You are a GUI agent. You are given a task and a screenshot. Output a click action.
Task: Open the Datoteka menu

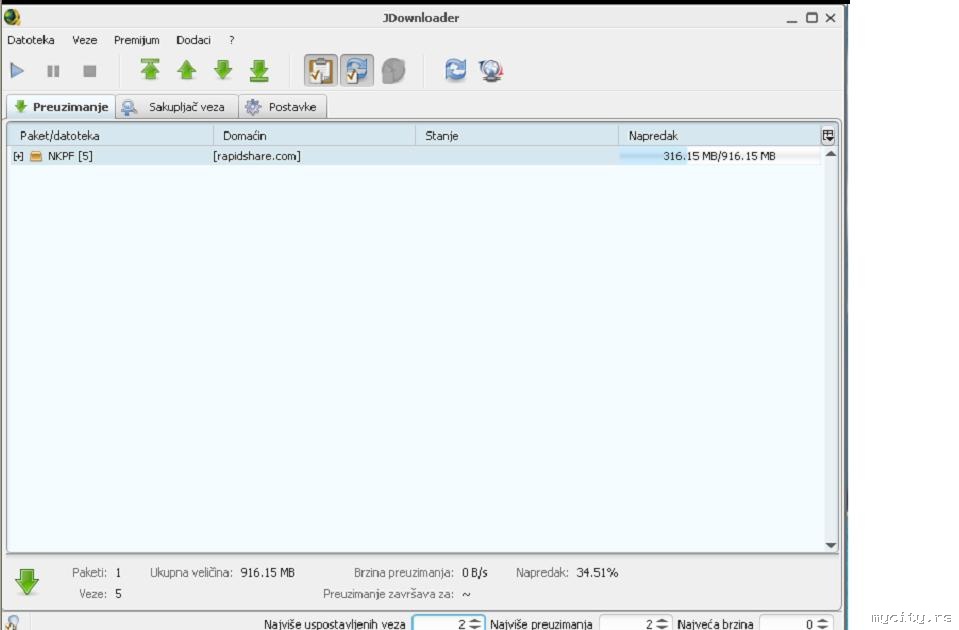point(31,40)
